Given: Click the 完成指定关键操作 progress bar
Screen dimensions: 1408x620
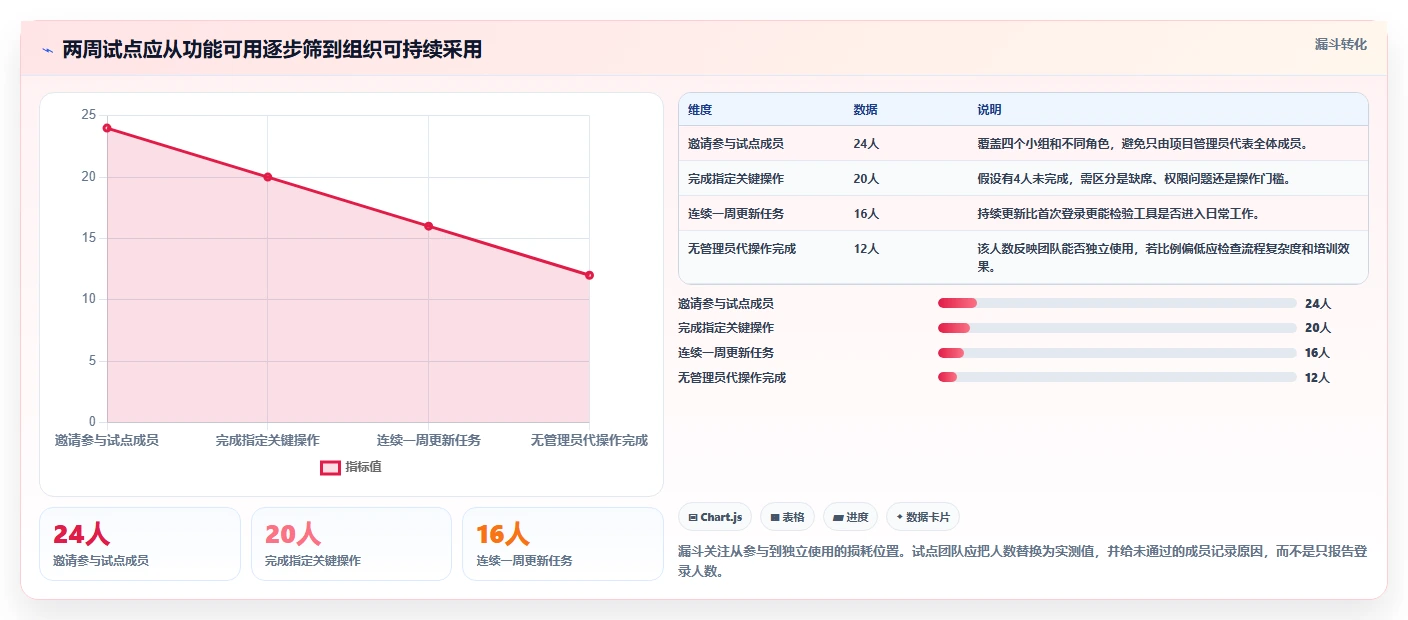Looking at the screenshot, I should pos(1117,328).
